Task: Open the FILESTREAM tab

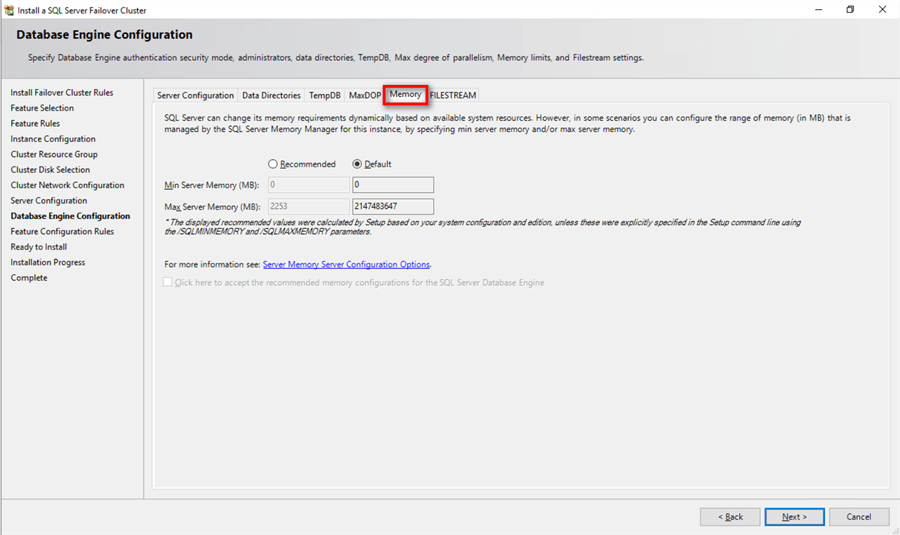Action: click(453, 95)
